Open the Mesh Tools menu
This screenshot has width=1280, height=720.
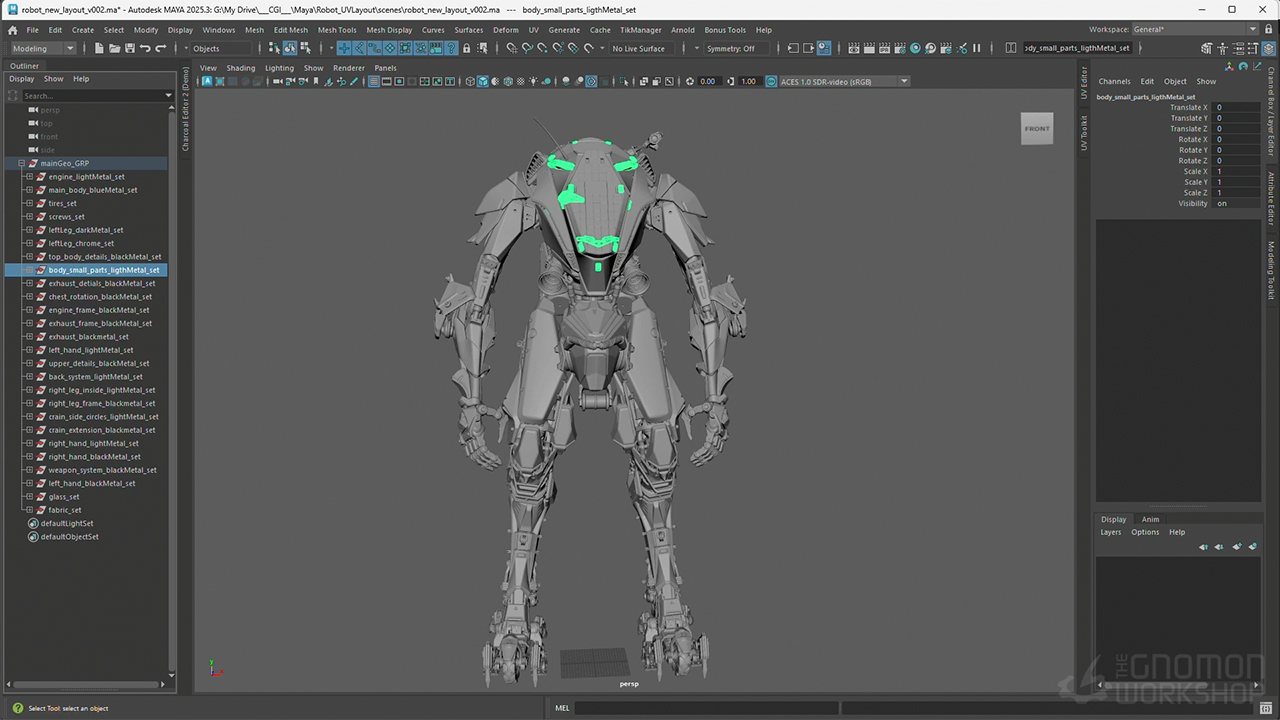[x=337, y=30]
